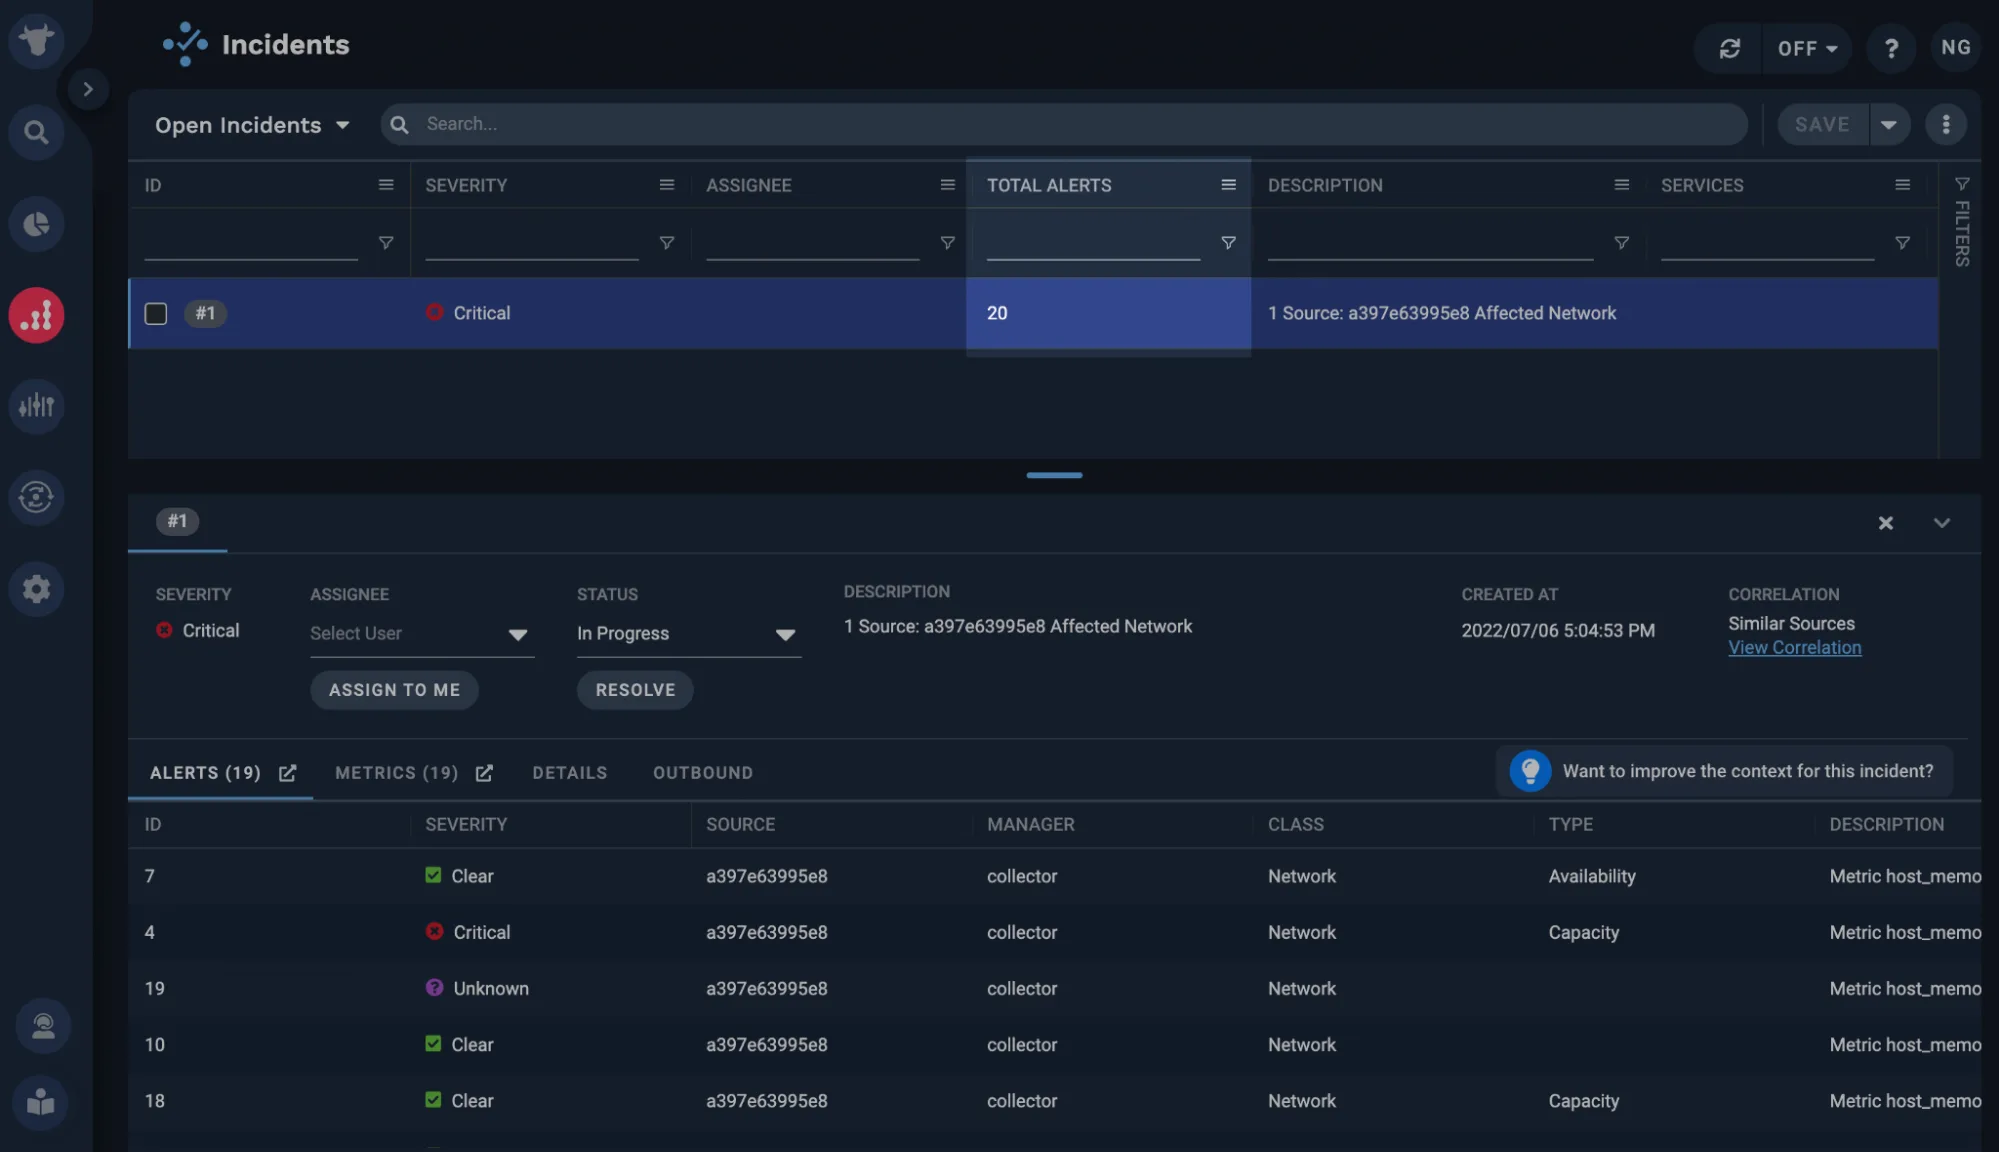Click the RESOLVE button
Image resolution: width=1999 pixels, height=1152 pixels.
pos(635,690)
